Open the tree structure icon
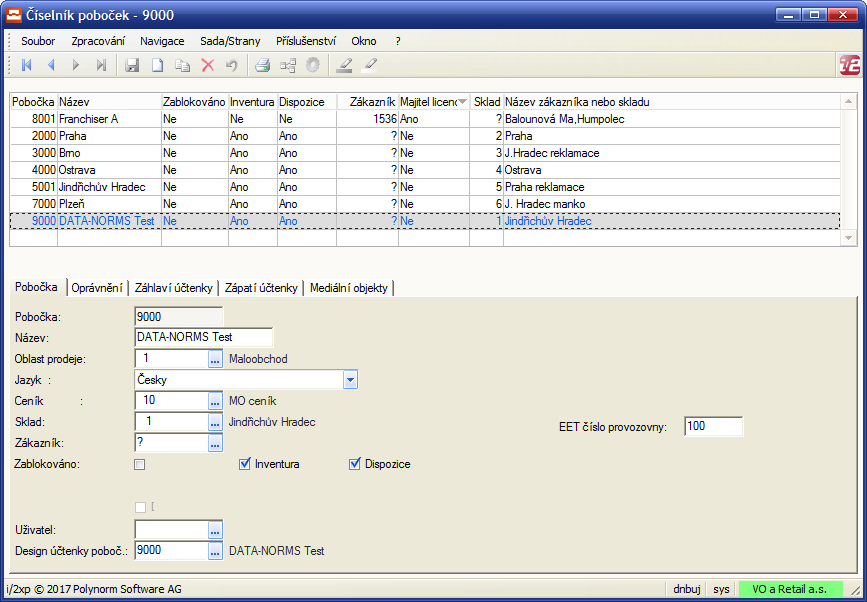Viewport: 867px width, 602px height. click(x=288, y=65)
